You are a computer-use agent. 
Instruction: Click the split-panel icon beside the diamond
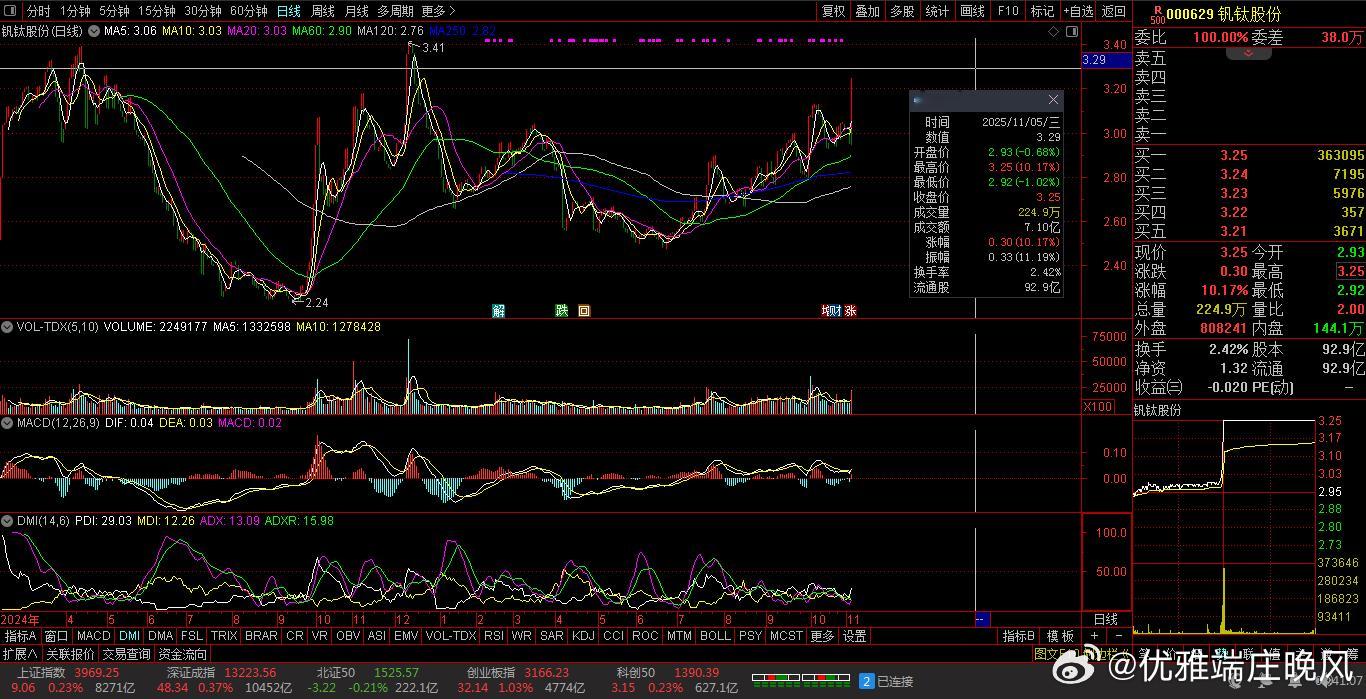tap(1070, 31)
